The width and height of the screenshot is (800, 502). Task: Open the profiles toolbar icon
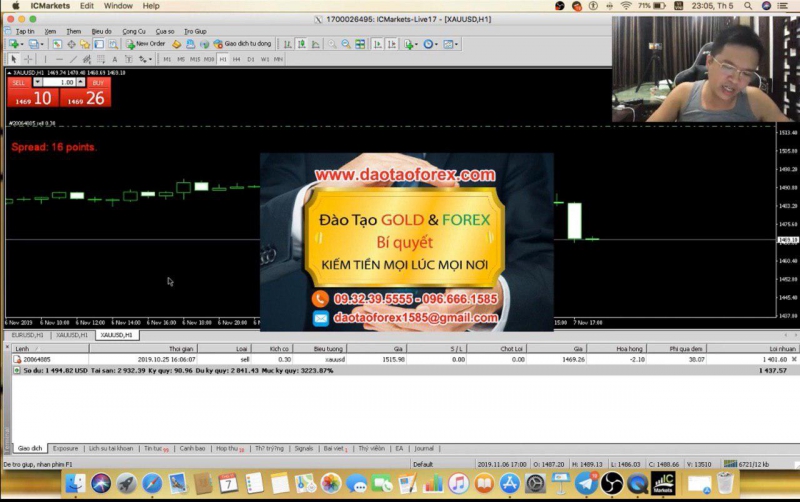pos(34,44)
